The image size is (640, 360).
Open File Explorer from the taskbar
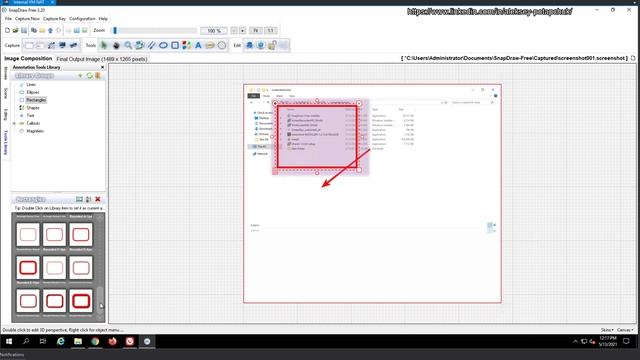pos(78,341)
